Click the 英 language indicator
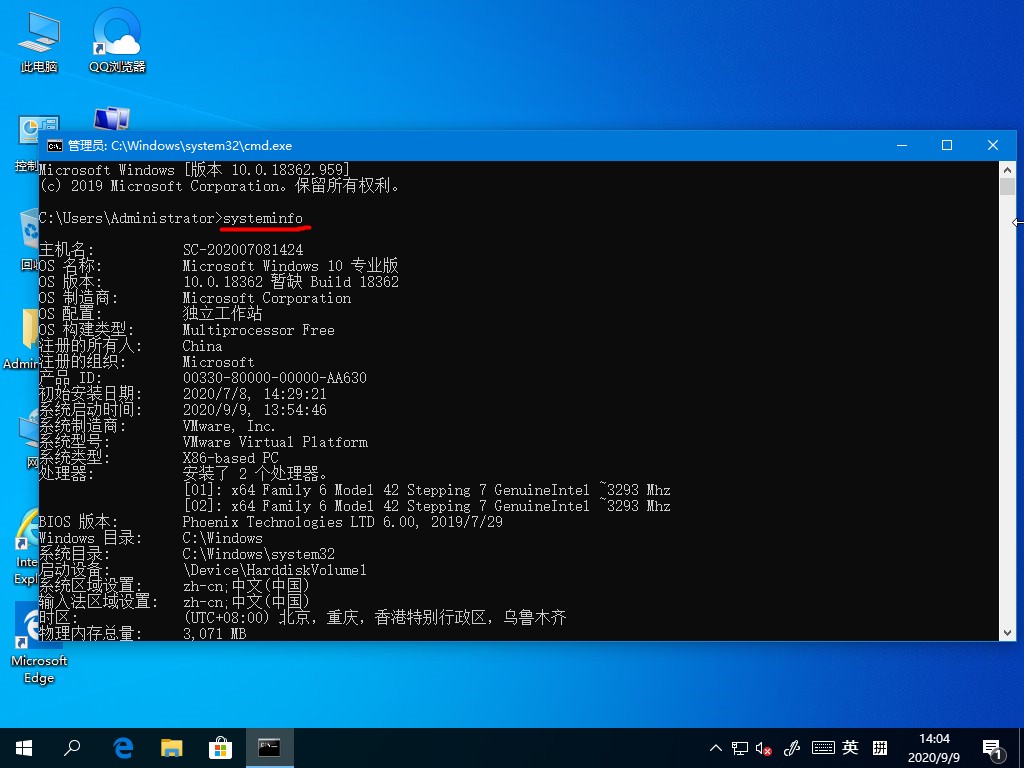Viewport: 1024px width, 768px height. tap(850, 747)
